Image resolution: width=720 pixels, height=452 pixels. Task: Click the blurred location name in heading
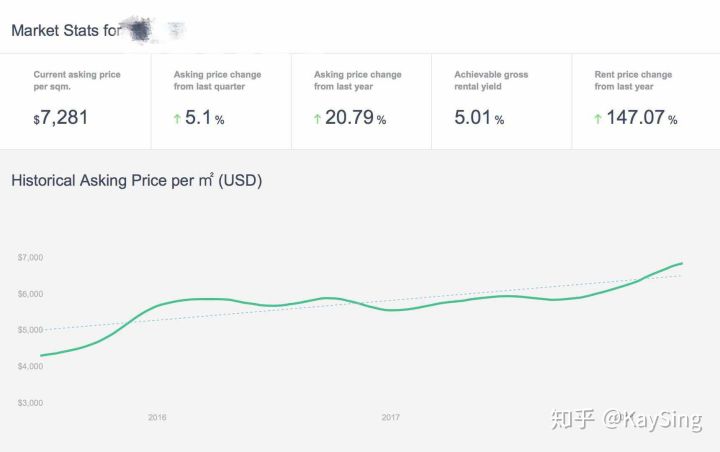tap(152, 30)
